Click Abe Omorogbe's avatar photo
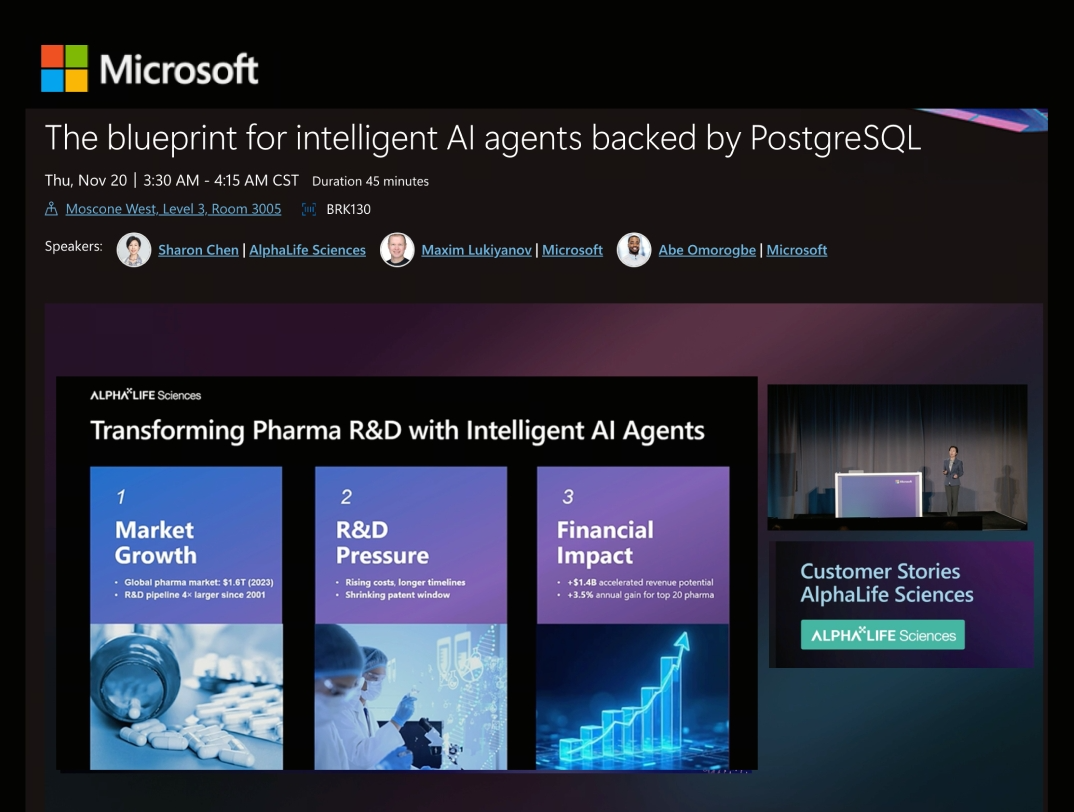The image size is (1074, 812). point(634,250)
